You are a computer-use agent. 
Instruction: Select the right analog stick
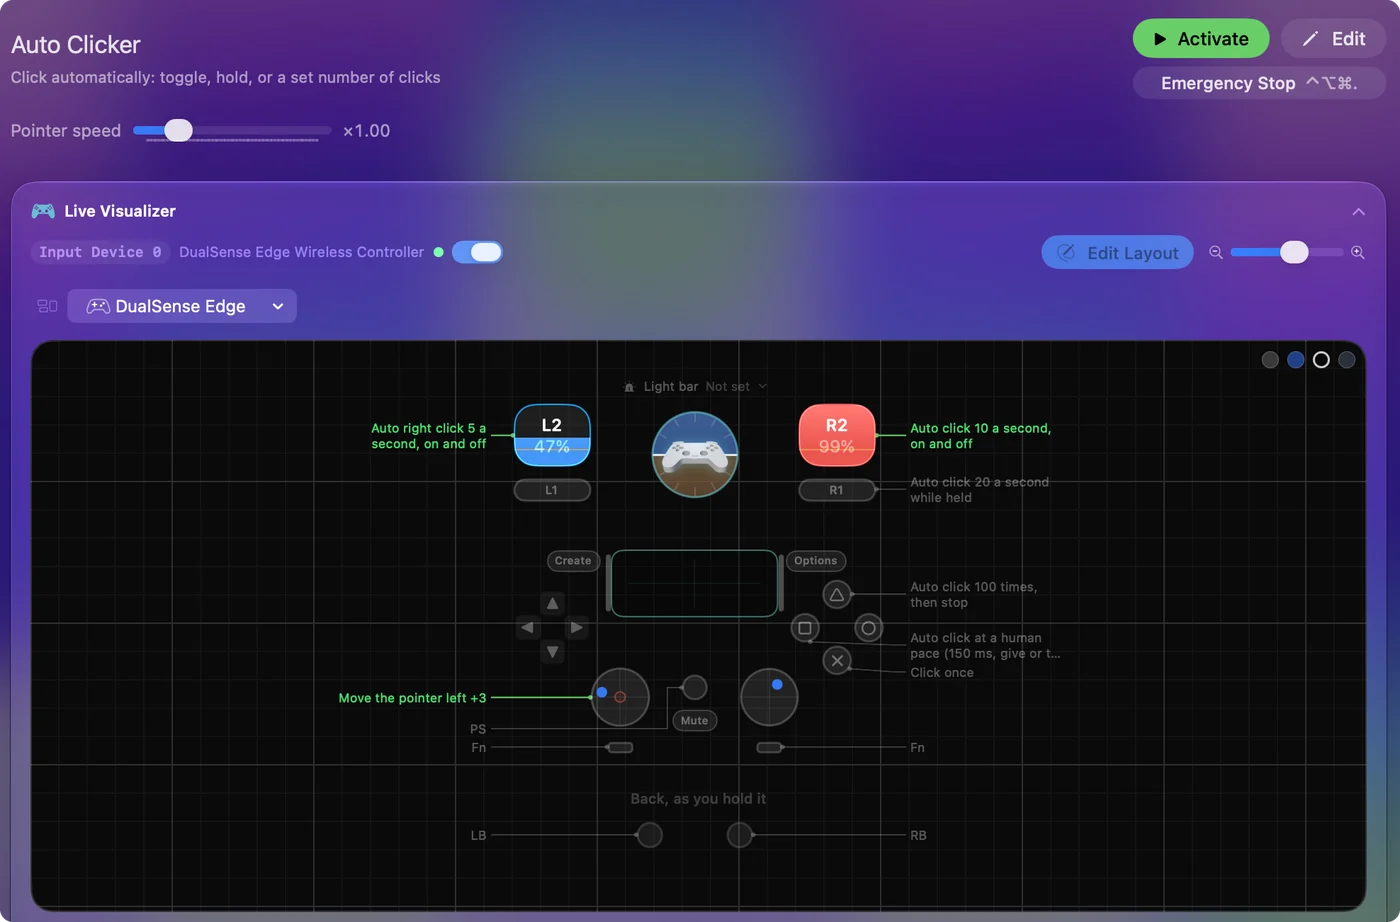(769, 697)
